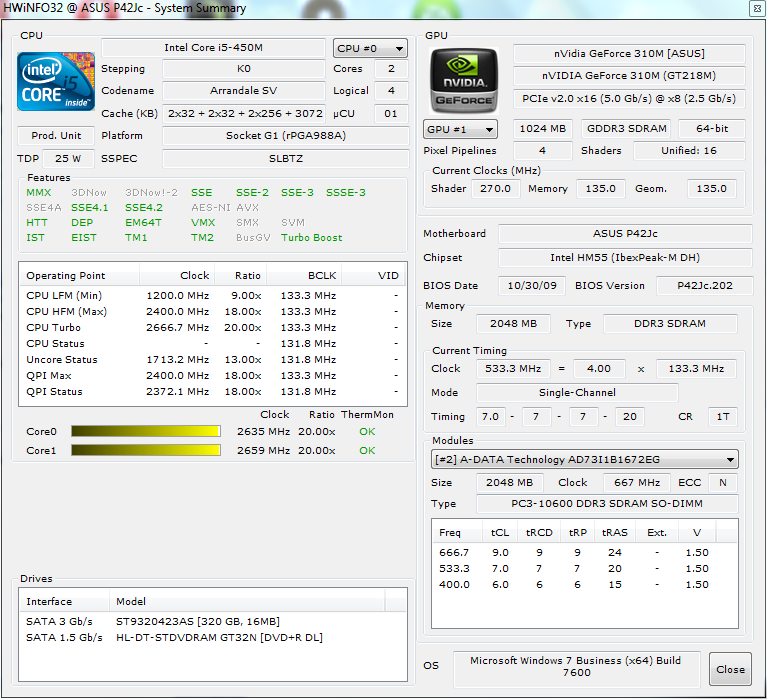Viewport: 767px width, 699px height.
Task: Click the VID column header
Action: tap(374, 275)
